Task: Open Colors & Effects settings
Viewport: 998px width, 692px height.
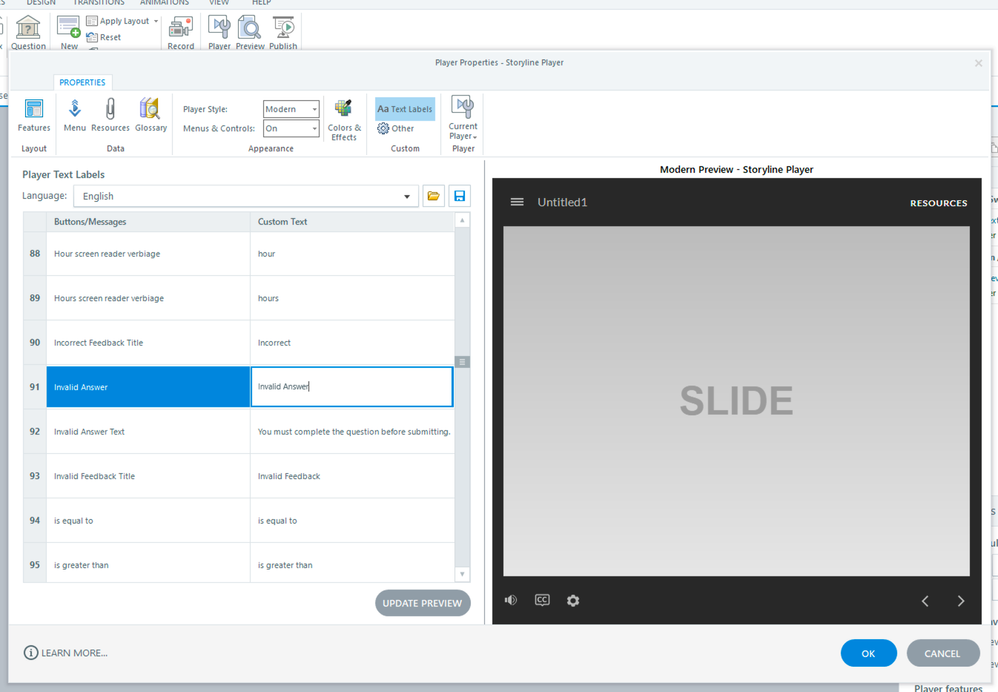Action: point(344,120)
